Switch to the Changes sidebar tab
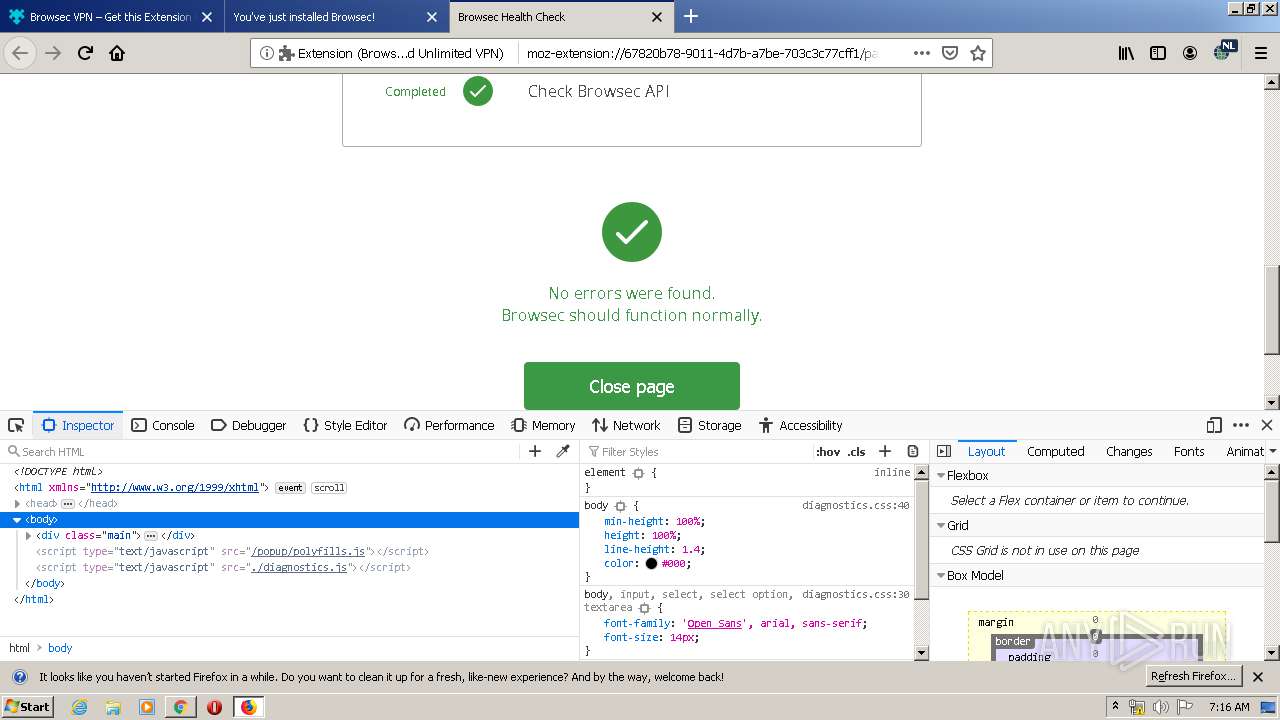The height and width of the screenshot is (720, 1280). click(x=1129, y=451)
